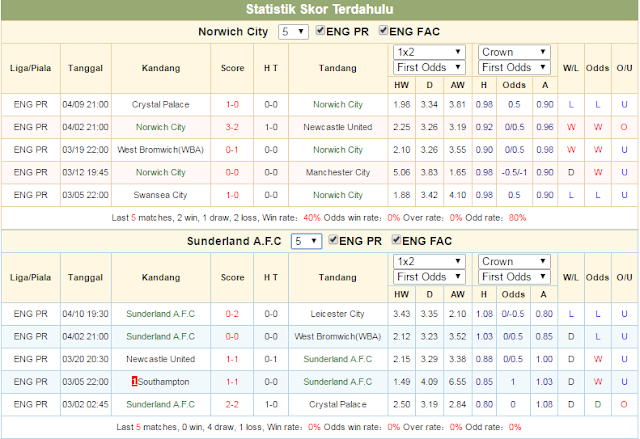Viewport: 640px width, 439px height.
Task: Open Norwich City match count dropdown
Action: pos(293,32)
